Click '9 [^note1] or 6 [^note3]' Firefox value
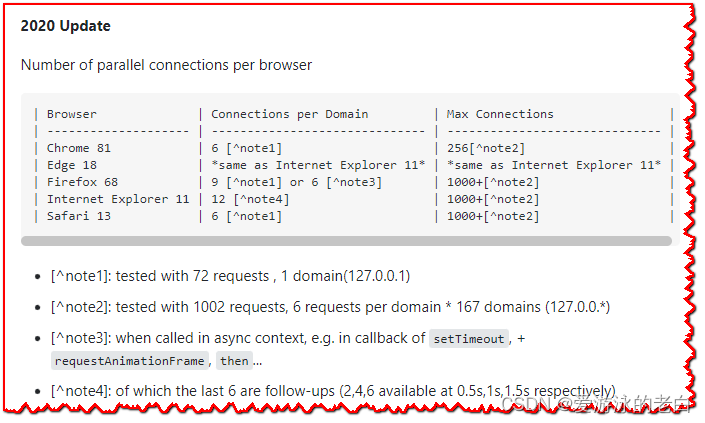The width and height of the screenshot is (705, 423). [296, 182]
